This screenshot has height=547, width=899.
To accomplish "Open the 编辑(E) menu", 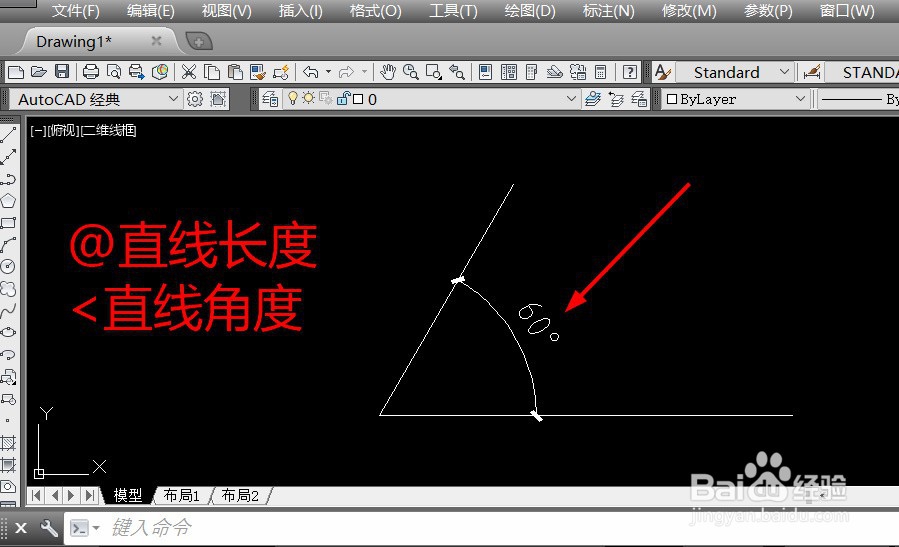I will 151,11.
